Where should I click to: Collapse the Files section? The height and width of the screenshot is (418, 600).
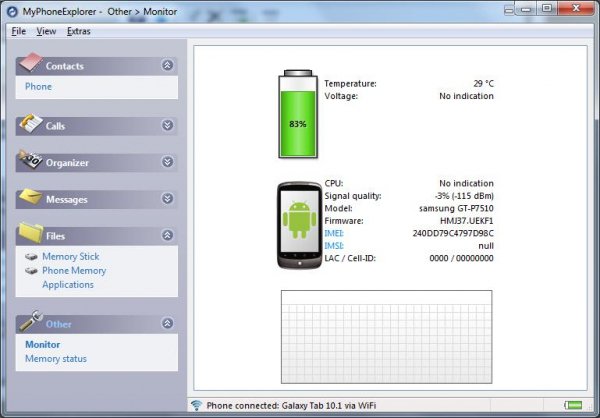point(167,235)
